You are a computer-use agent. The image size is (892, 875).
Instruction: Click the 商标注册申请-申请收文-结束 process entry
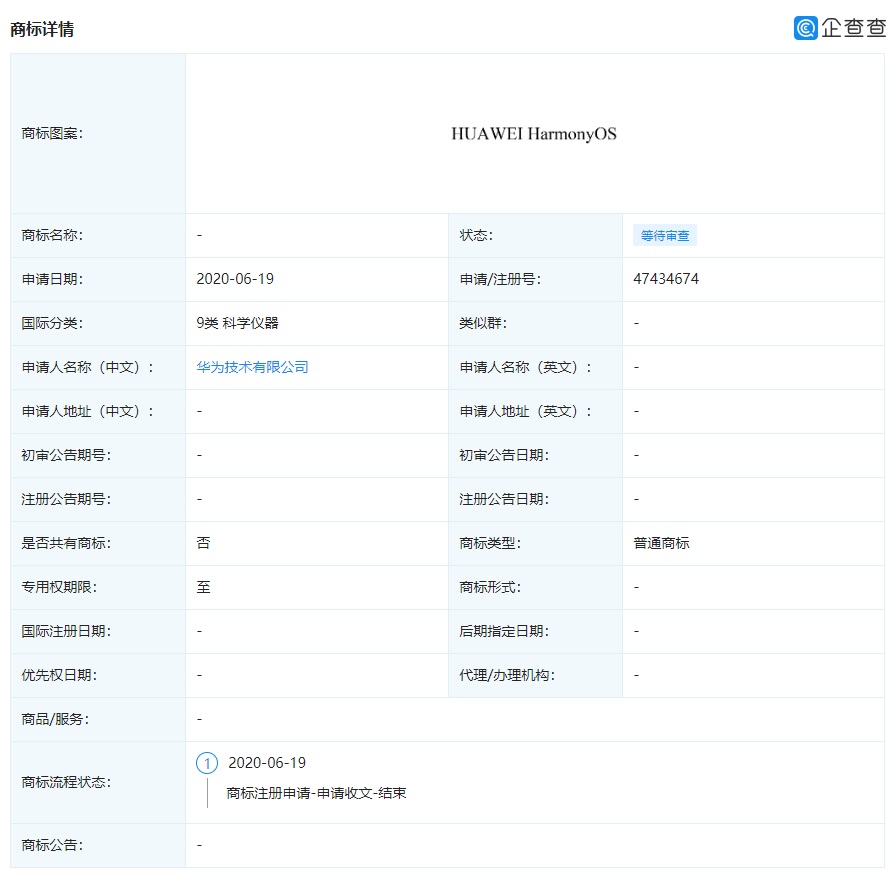(316, 793)
